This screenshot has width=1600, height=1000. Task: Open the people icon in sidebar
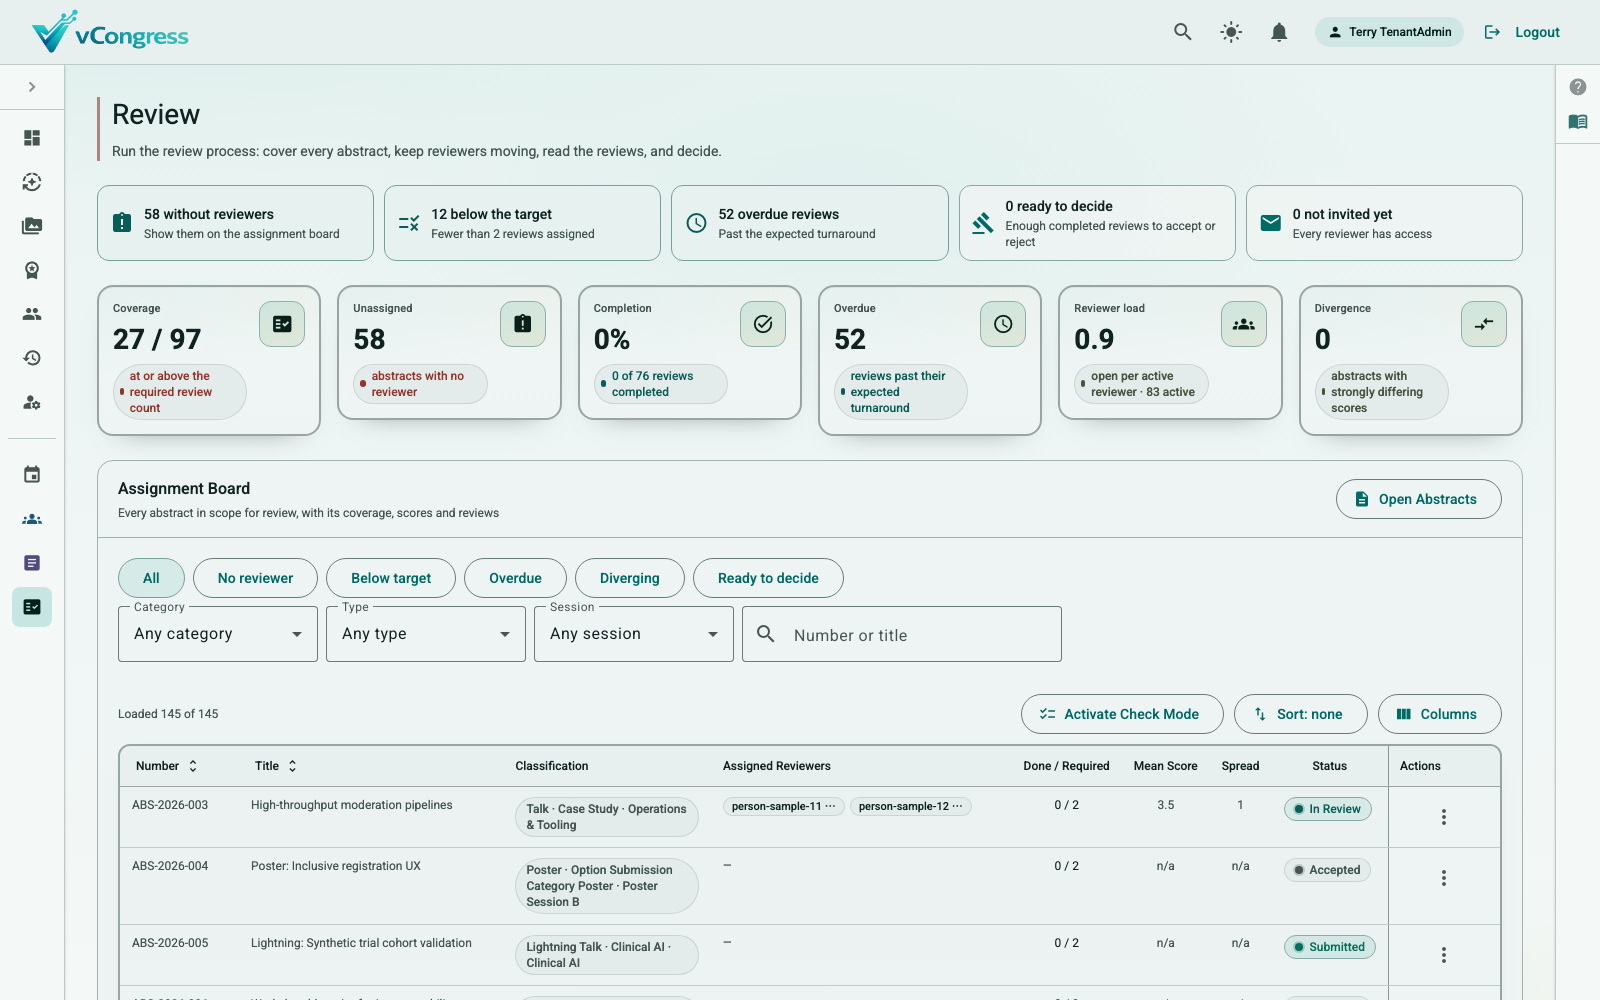tap(32, 314)
